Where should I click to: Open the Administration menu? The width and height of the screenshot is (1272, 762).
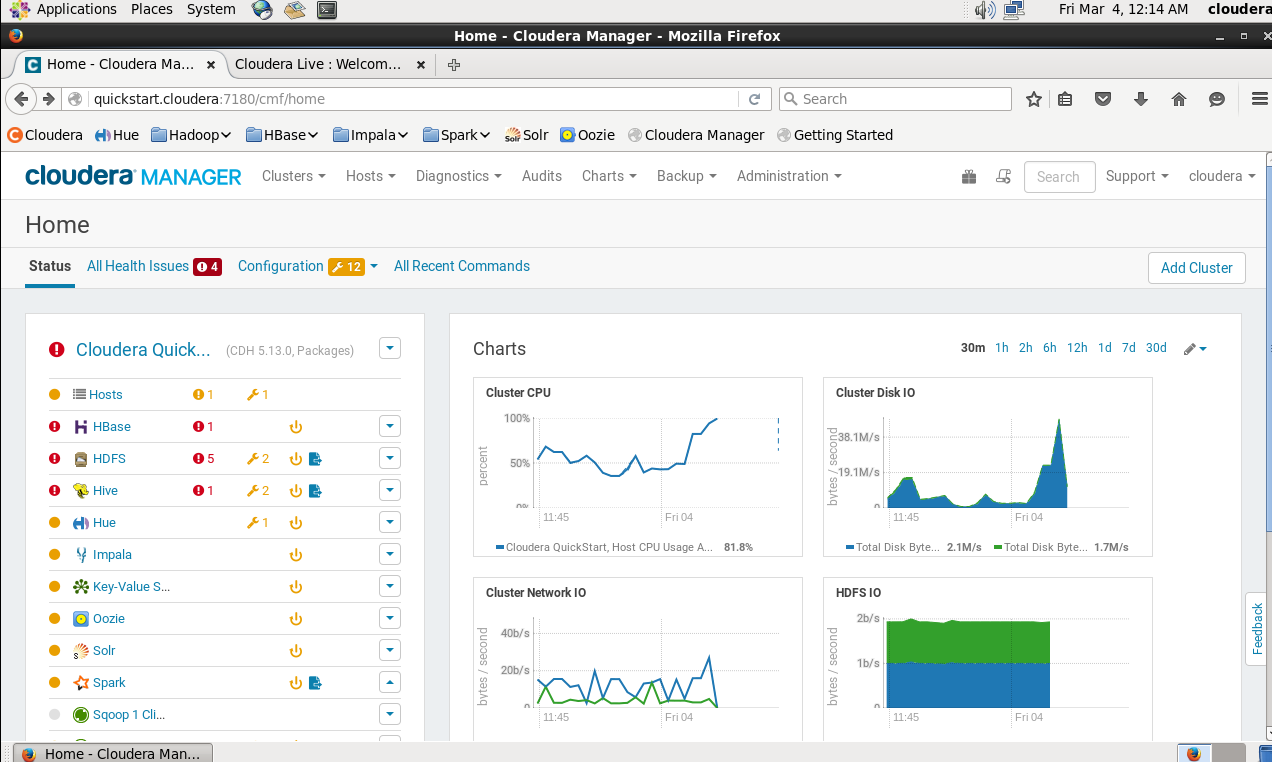coord(789,176)
